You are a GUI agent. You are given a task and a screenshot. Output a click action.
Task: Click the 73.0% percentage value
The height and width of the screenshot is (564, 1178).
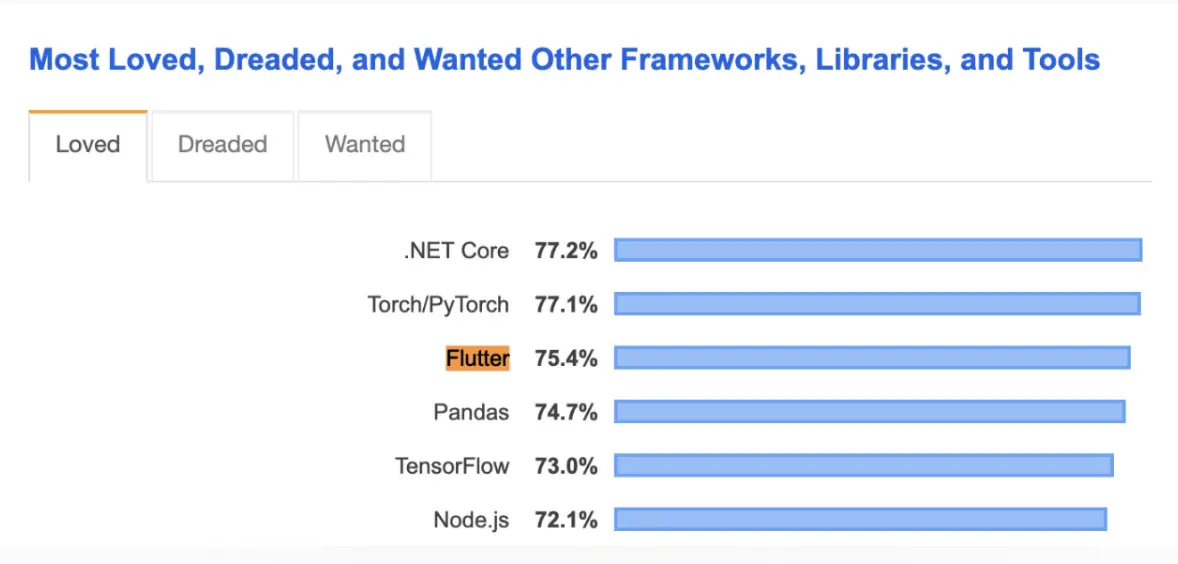566,466
